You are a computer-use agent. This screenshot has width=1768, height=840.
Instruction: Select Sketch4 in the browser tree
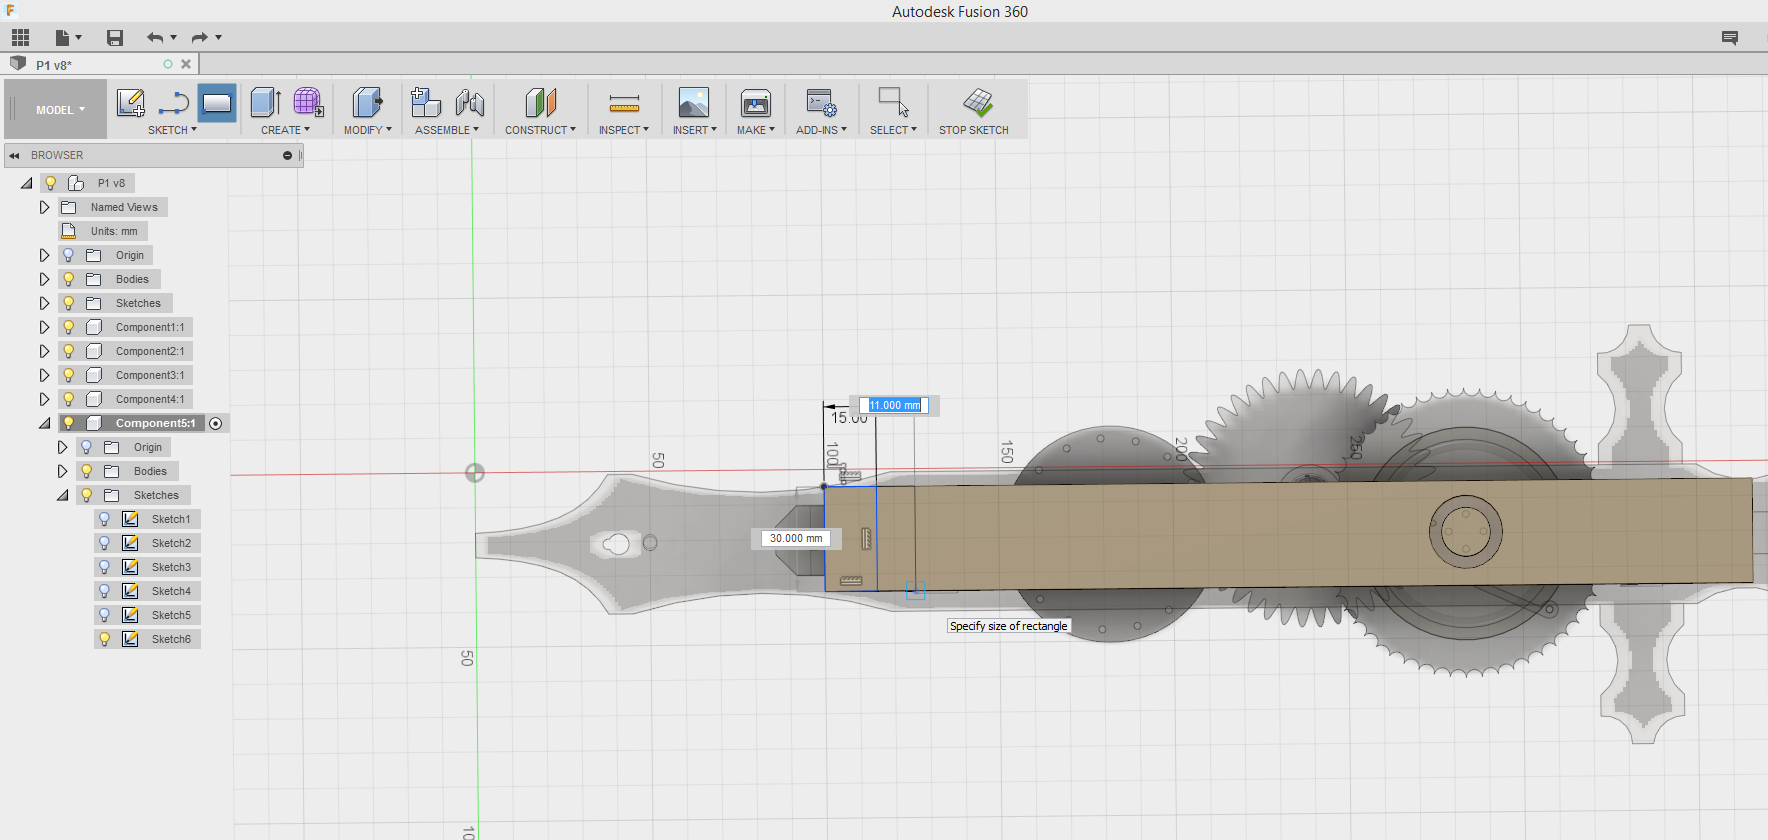(171, 591)
